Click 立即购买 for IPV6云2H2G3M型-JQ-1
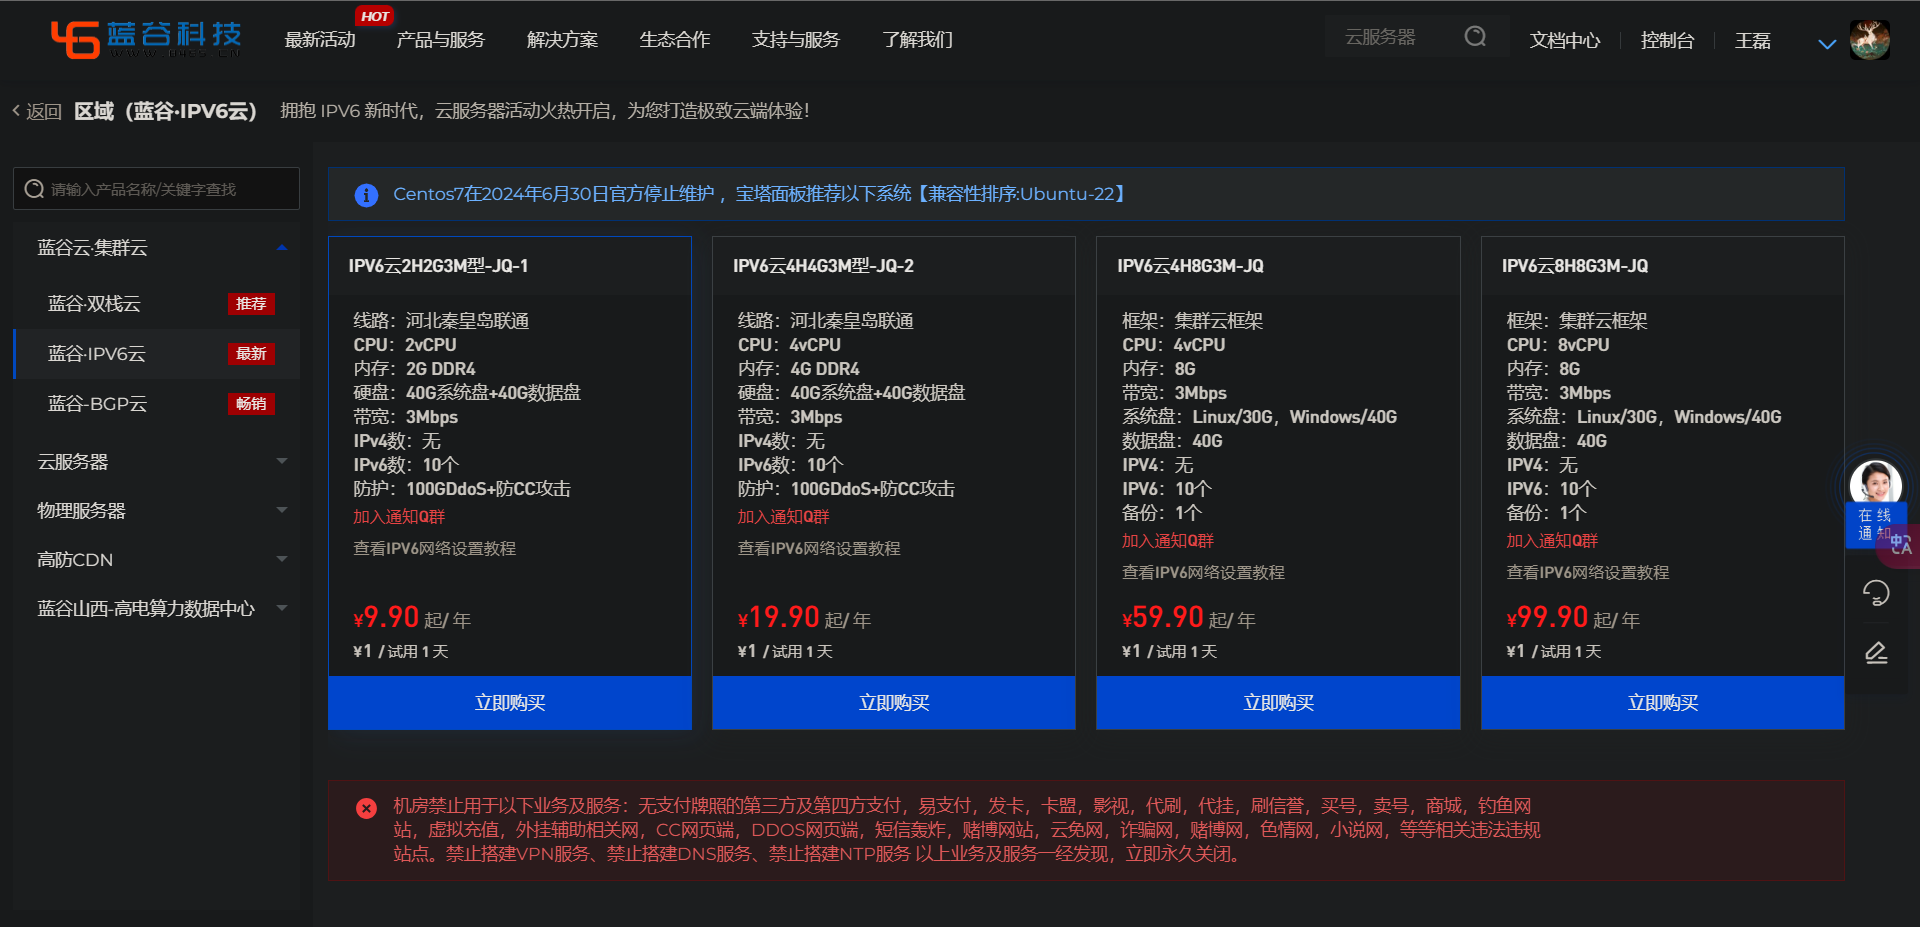Viewport: 1920px width, 927px height. 510,703
